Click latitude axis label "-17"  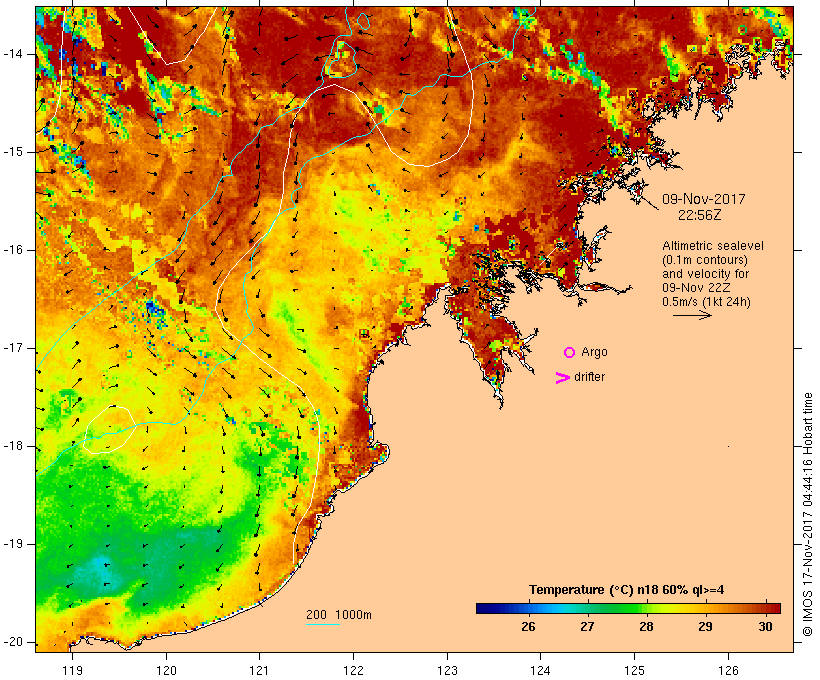click(x=13, y=348)
